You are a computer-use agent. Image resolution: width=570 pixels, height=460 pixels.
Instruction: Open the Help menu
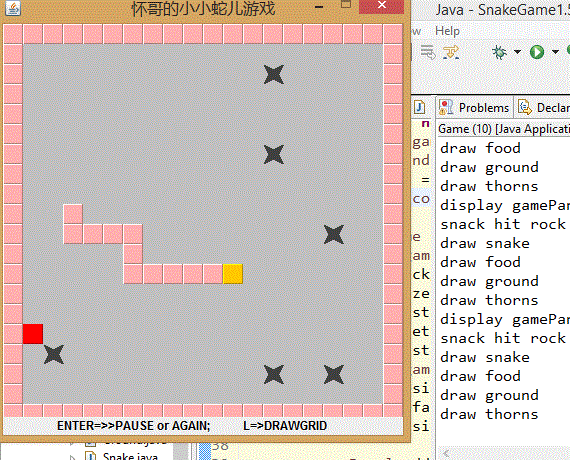pyautogui.click(x=447, y=31)
